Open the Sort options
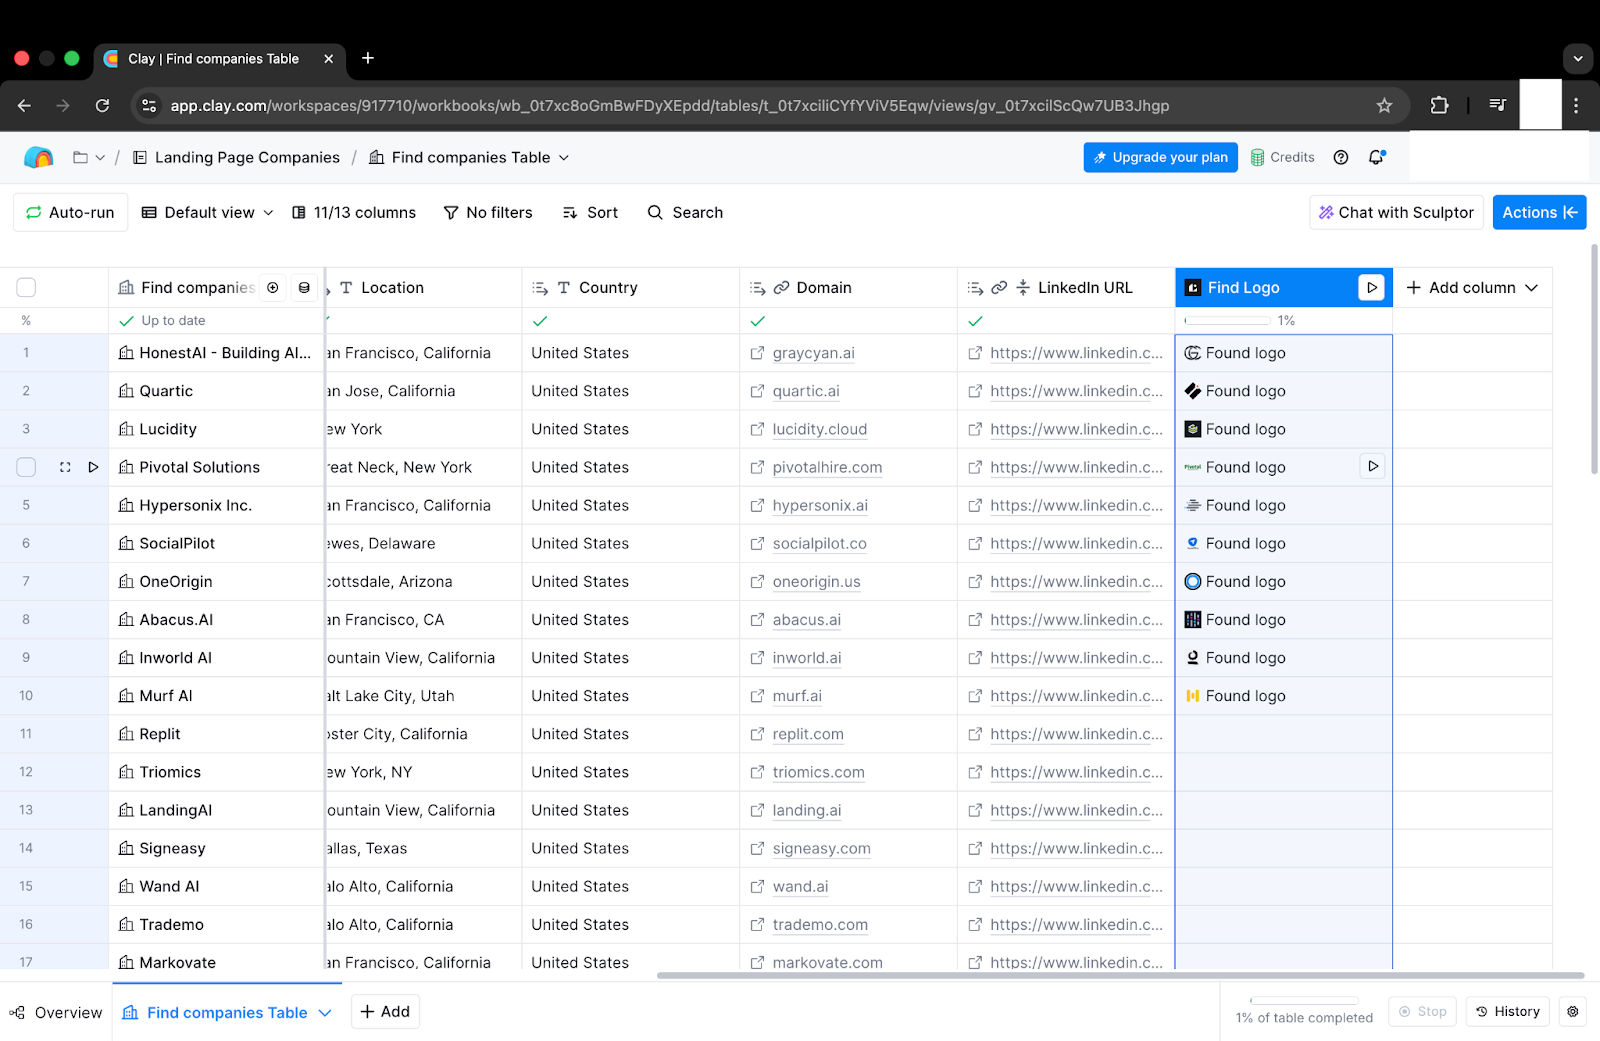The width and height of the screenshot is (1600, 1041). (590, 212)
